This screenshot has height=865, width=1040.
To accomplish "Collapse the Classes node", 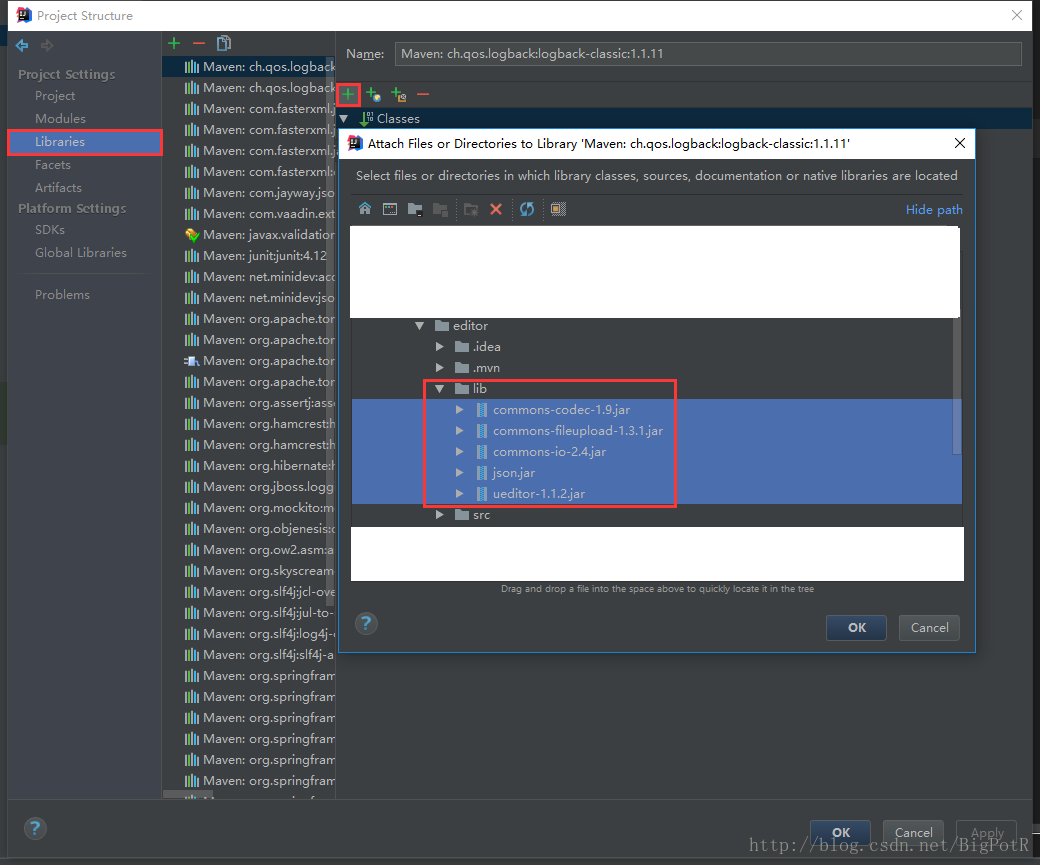I will click(344, 119).
